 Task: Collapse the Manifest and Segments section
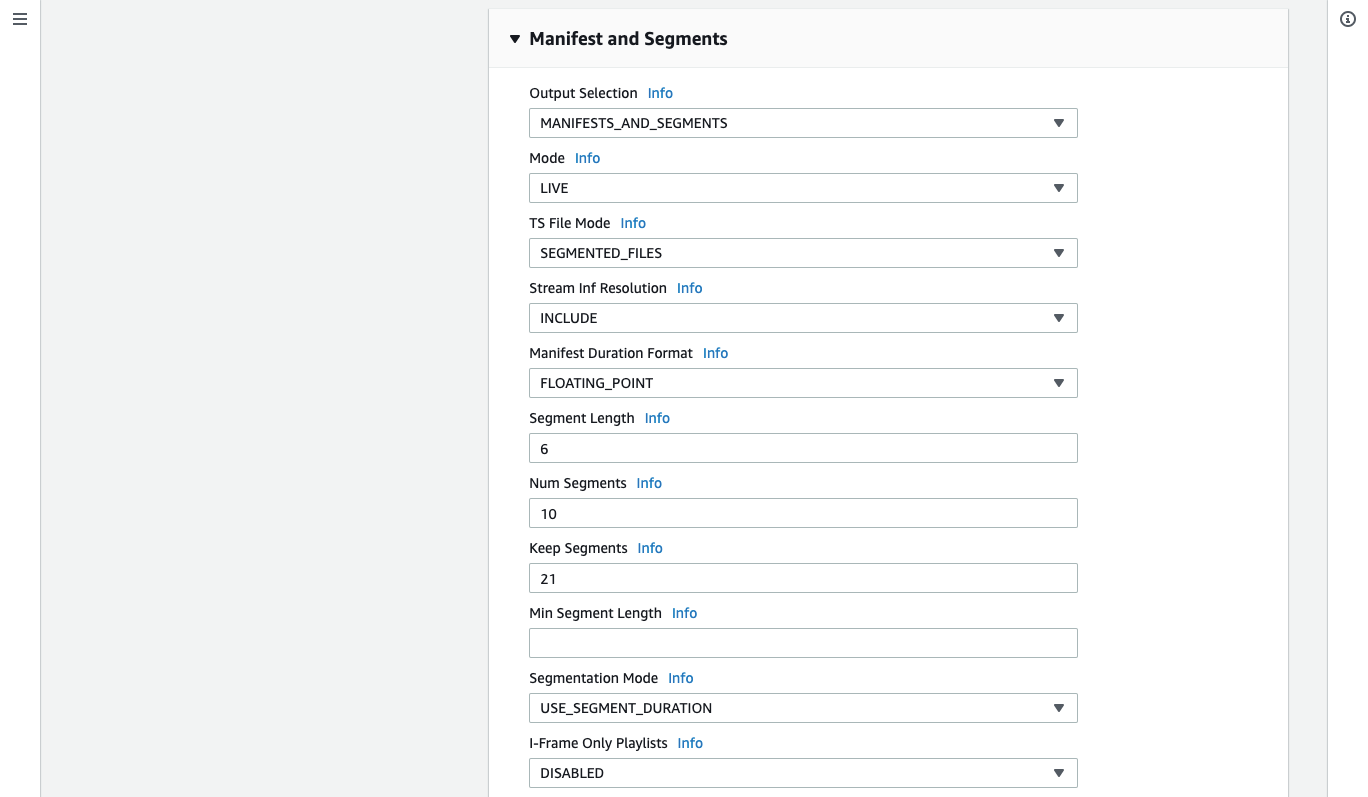pyautogui.click(x=515, y=40)
